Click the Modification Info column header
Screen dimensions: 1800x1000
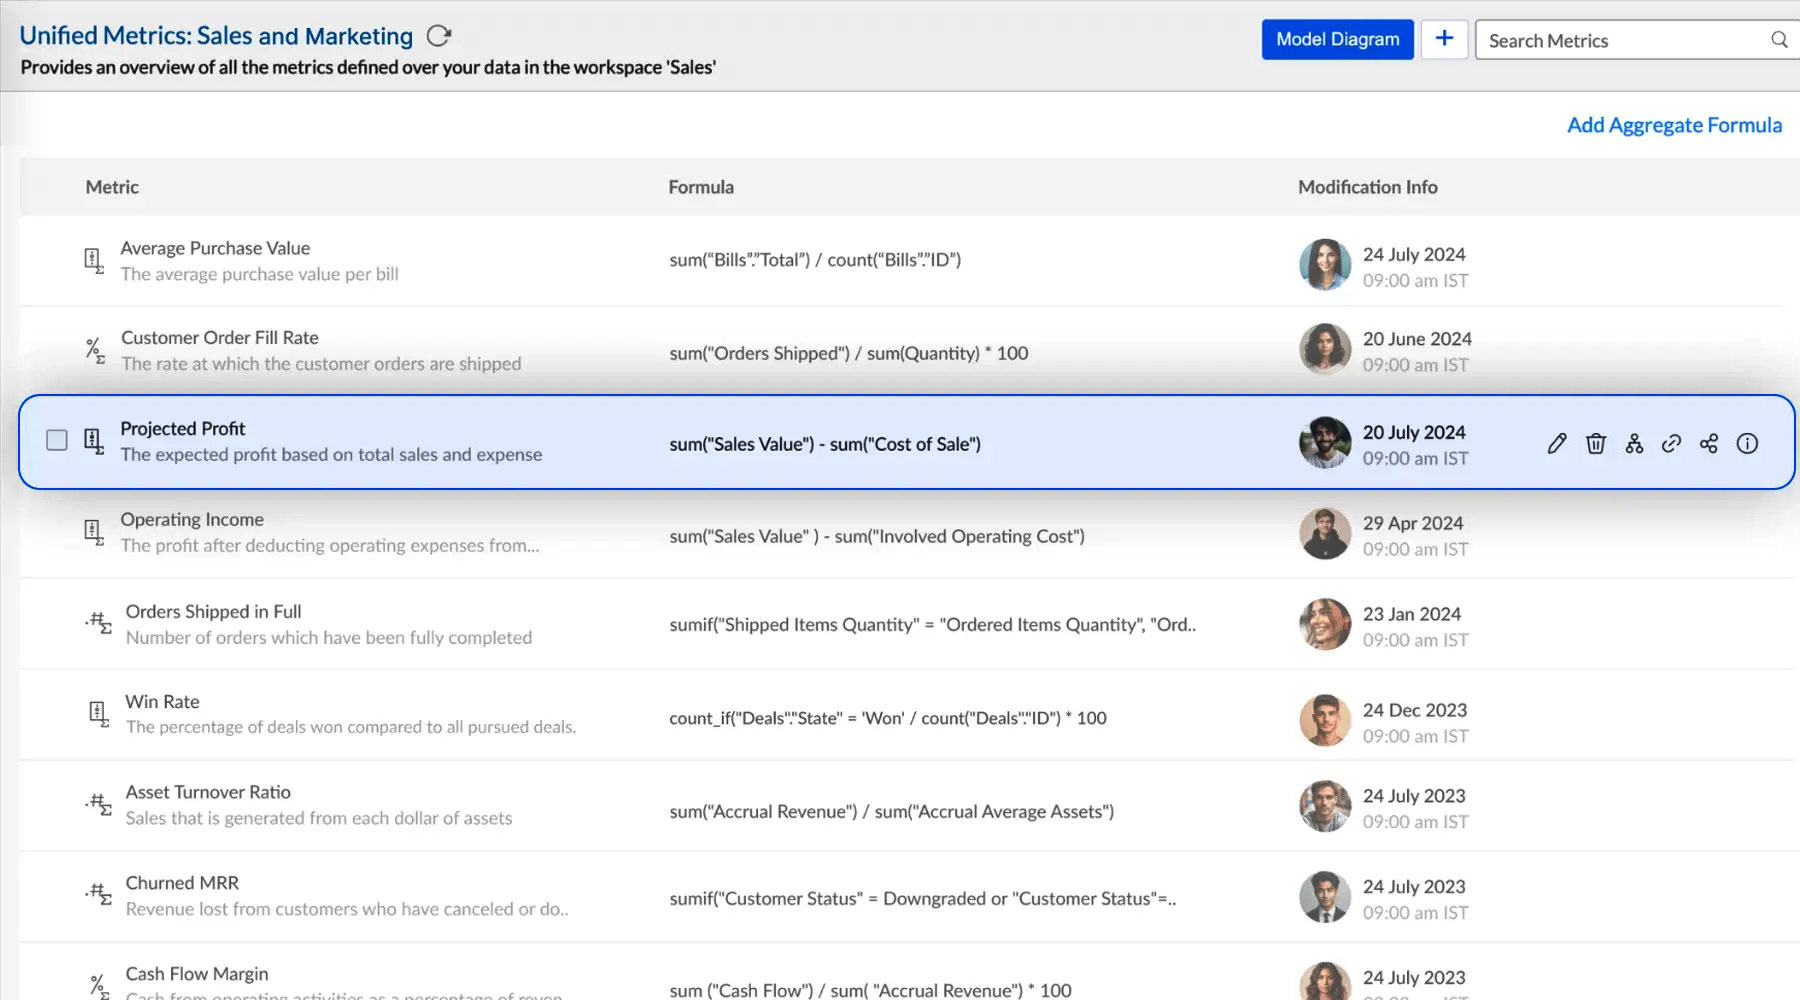click(x=1367, y=187)
